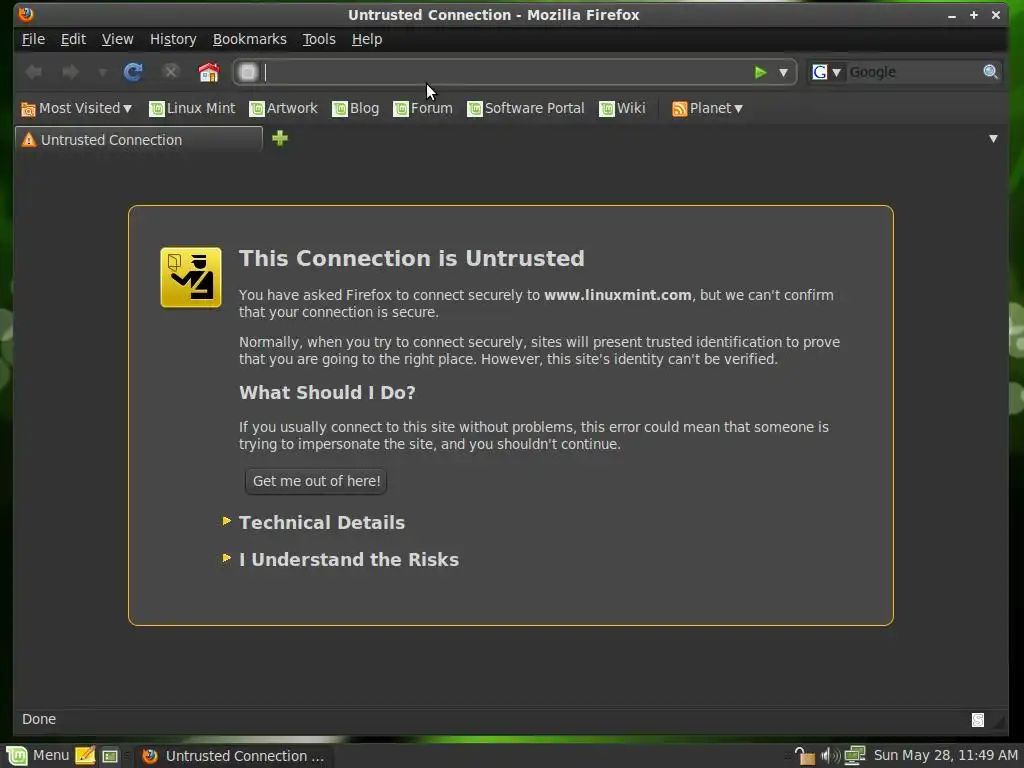Reload the current page
1024x768 pixels.
[x=133, y=72]
